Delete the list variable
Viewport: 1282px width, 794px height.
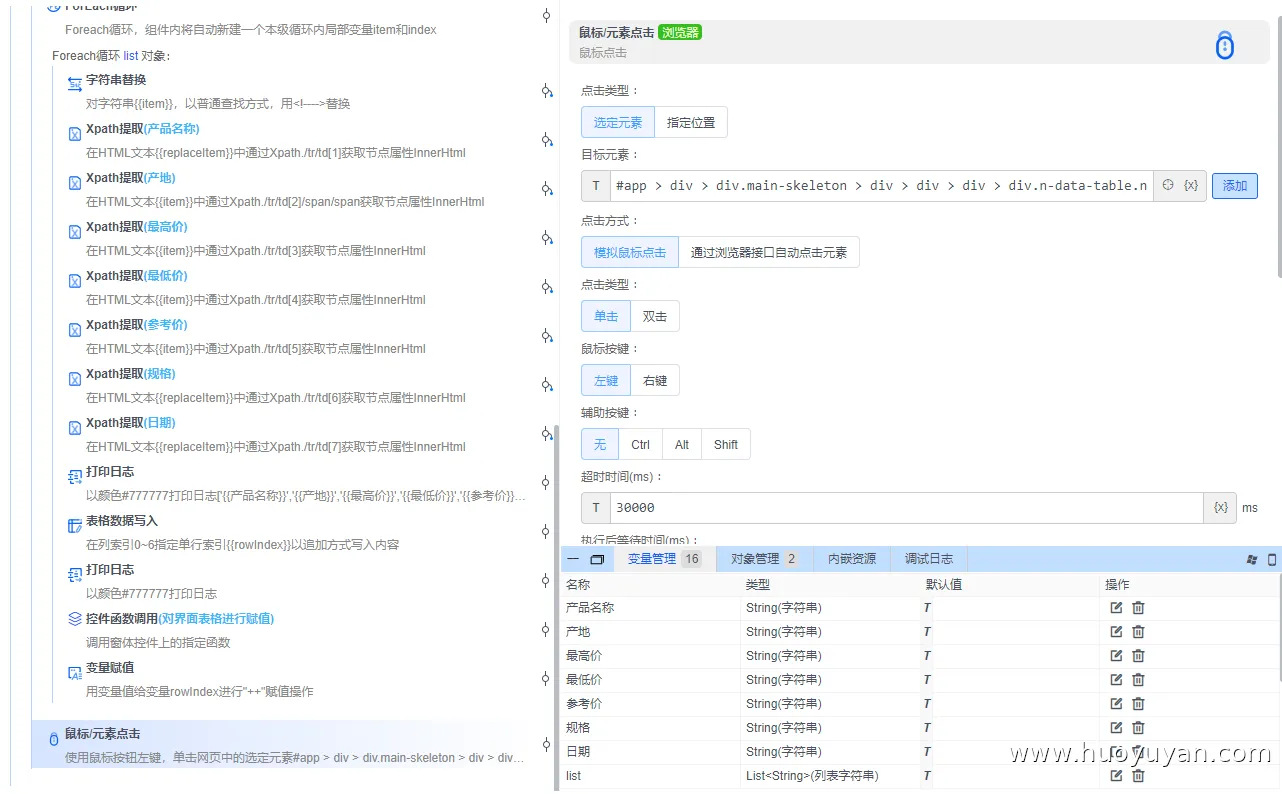1138,776
